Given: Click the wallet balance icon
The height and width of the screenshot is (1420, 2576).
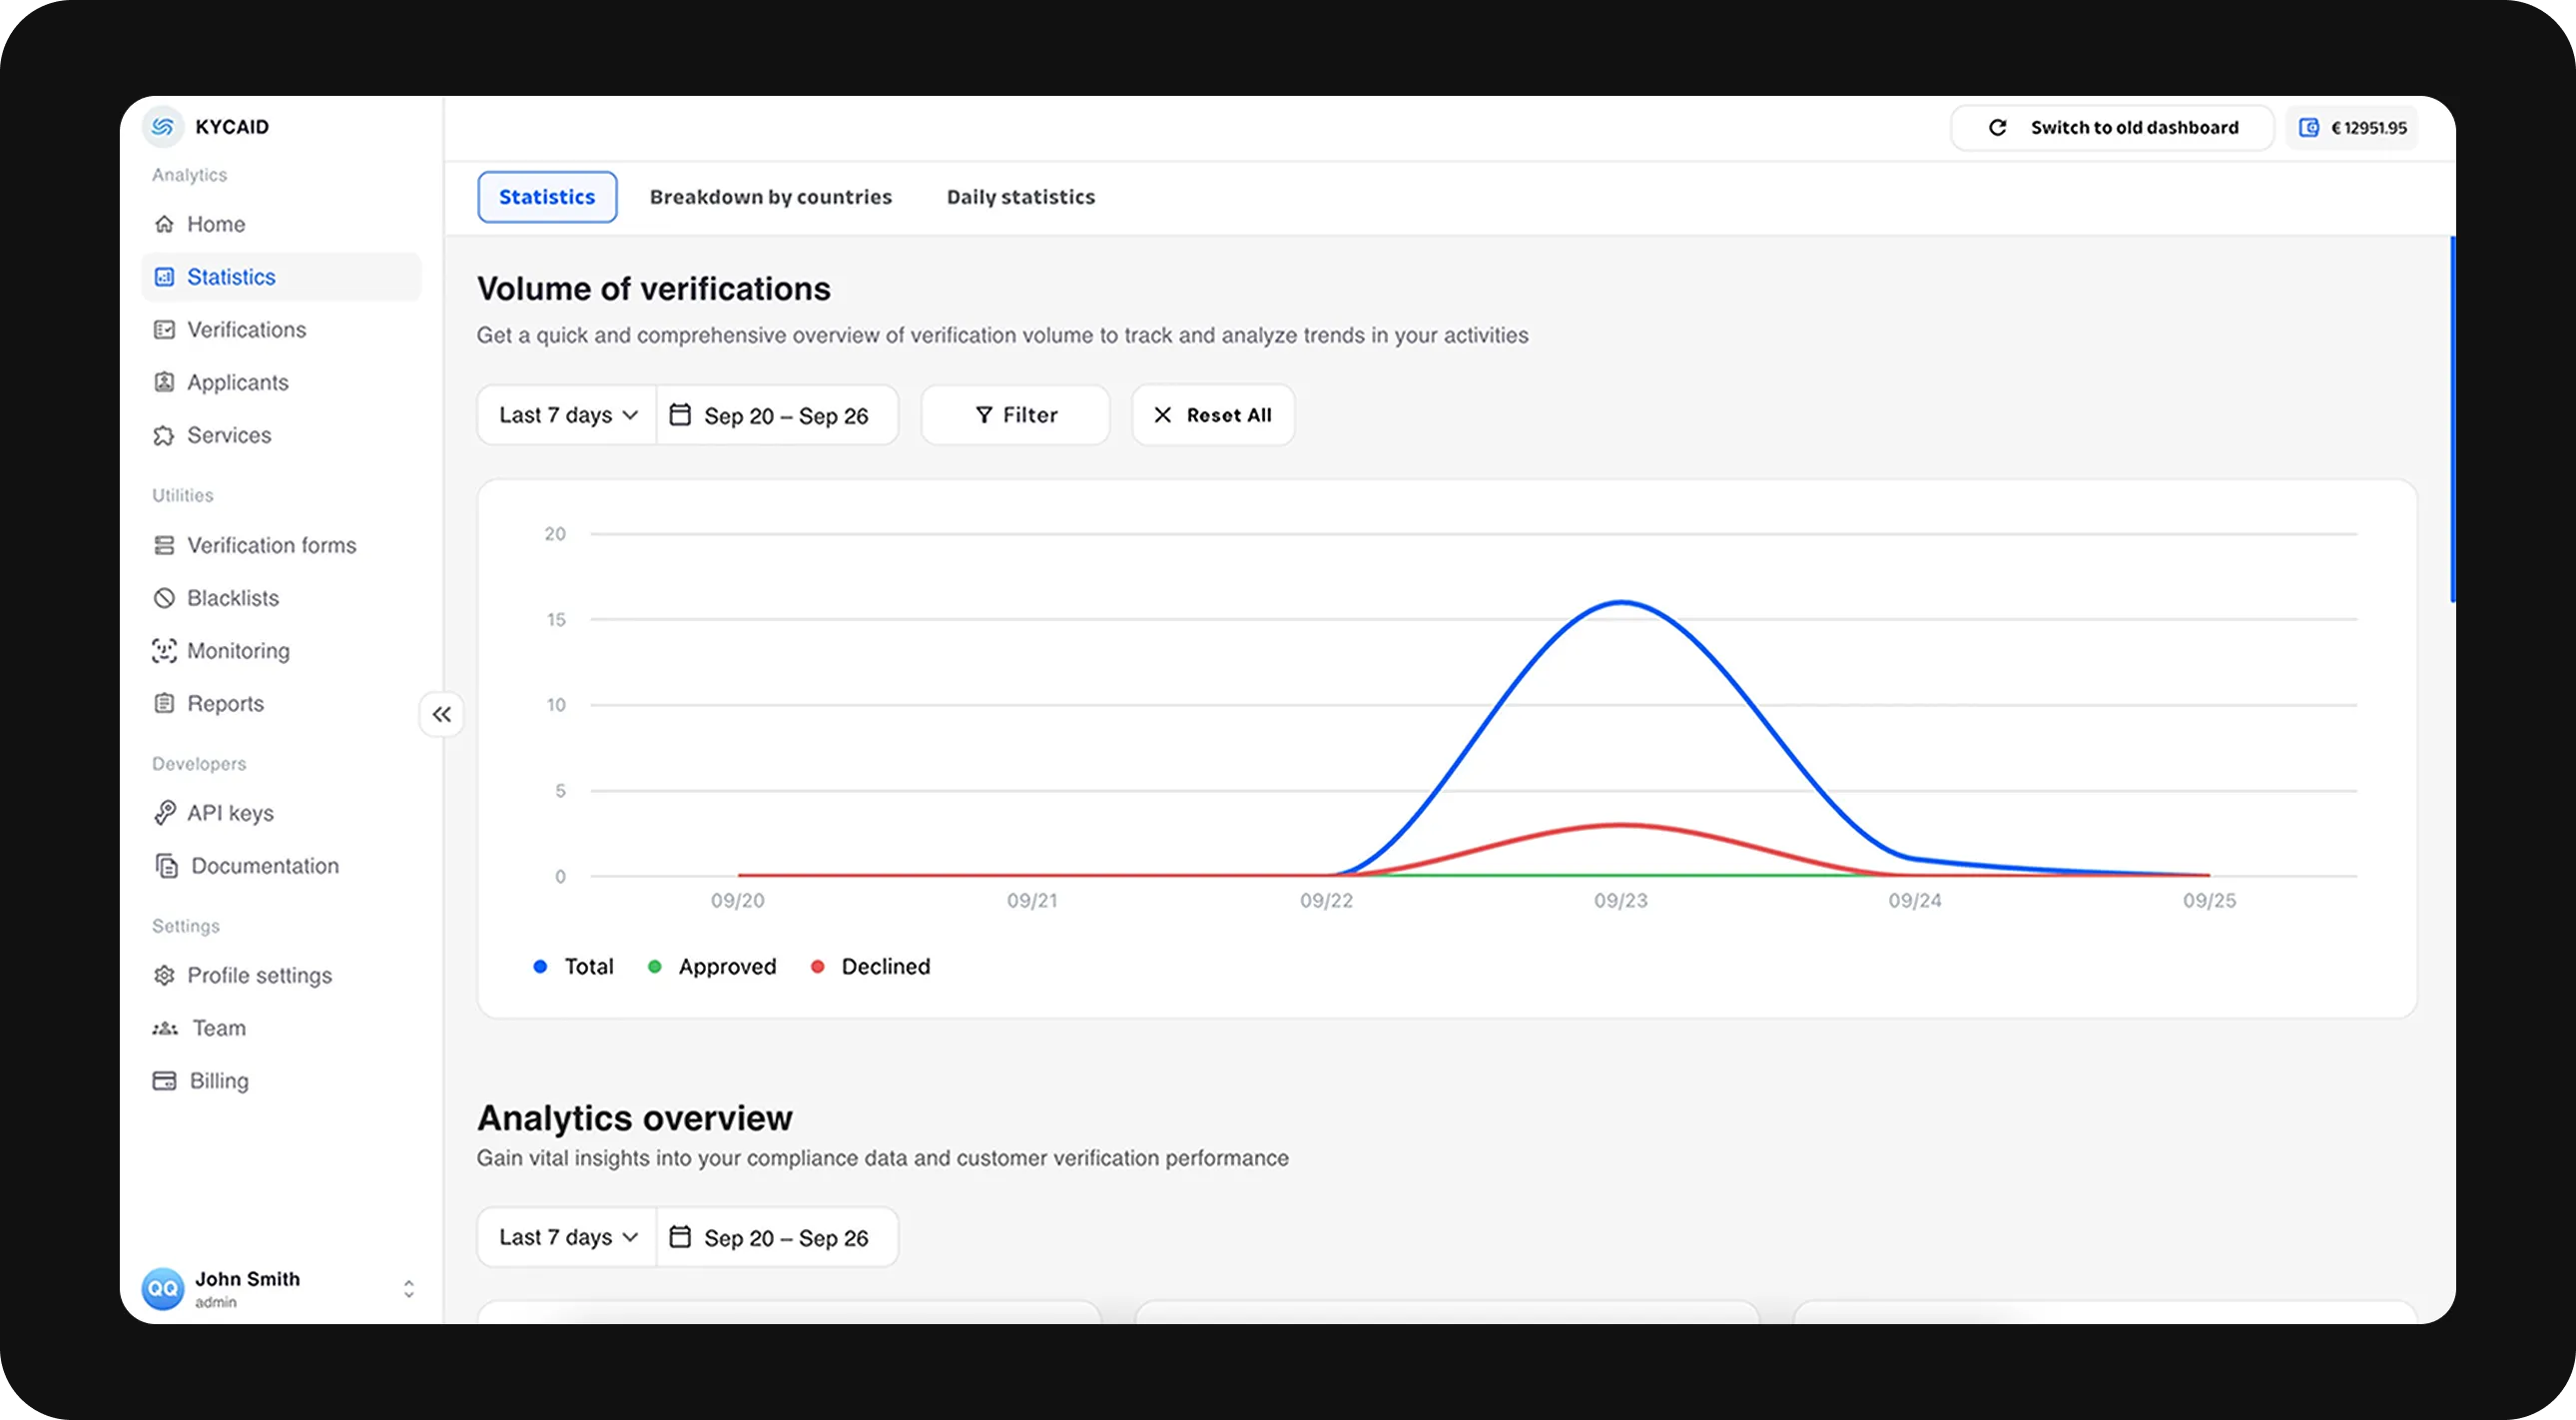Looking at the screenshot, I should pyautogui.click(x=2309, y=128).
